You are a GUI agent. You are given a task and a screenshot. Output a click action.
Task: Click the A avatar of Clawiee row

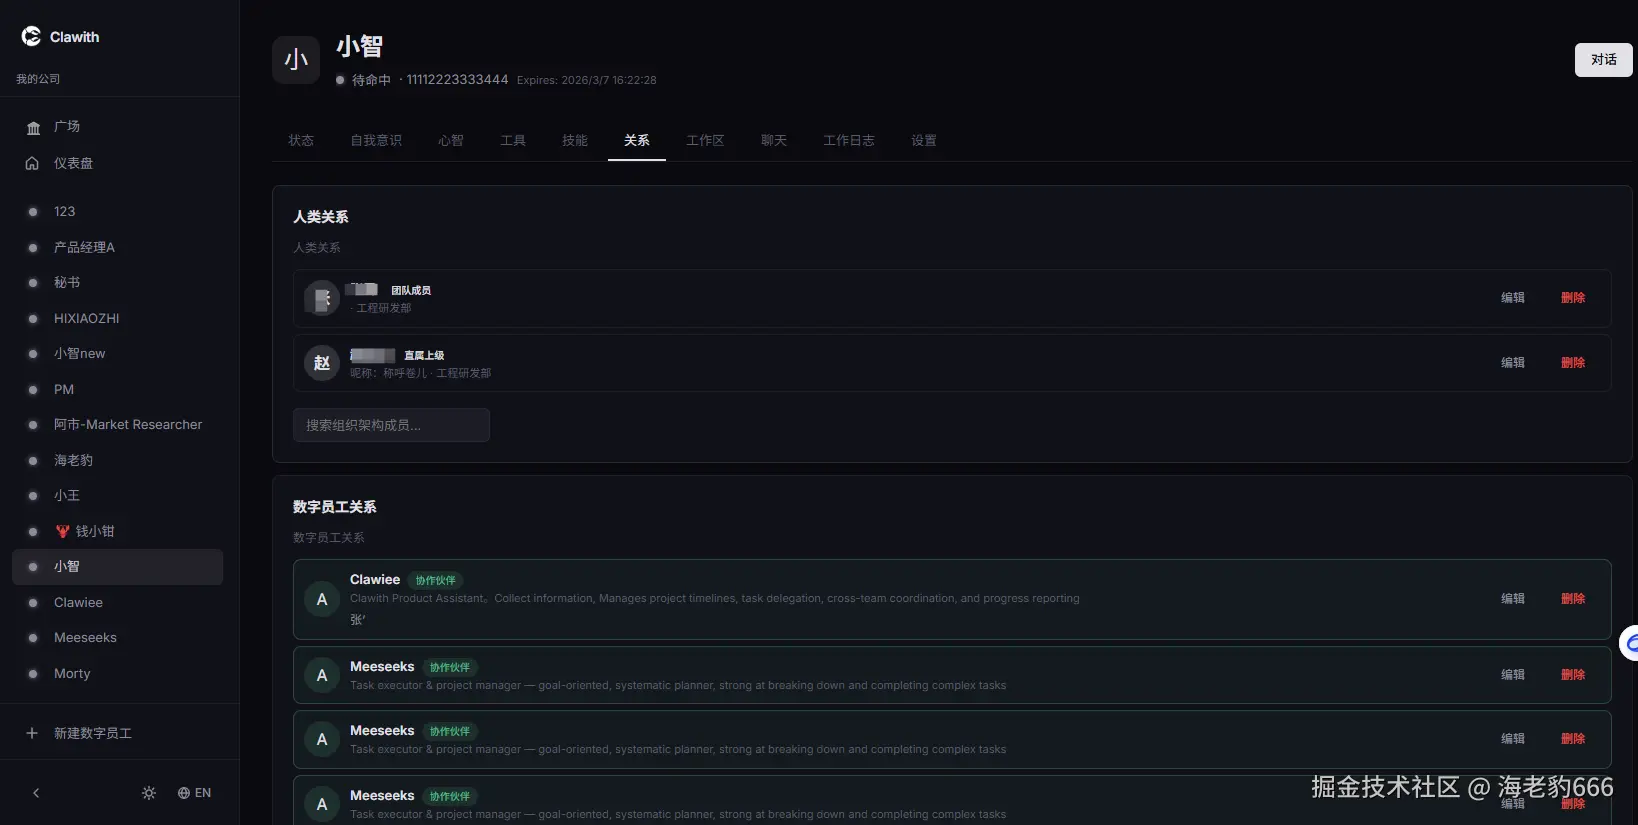322,599
